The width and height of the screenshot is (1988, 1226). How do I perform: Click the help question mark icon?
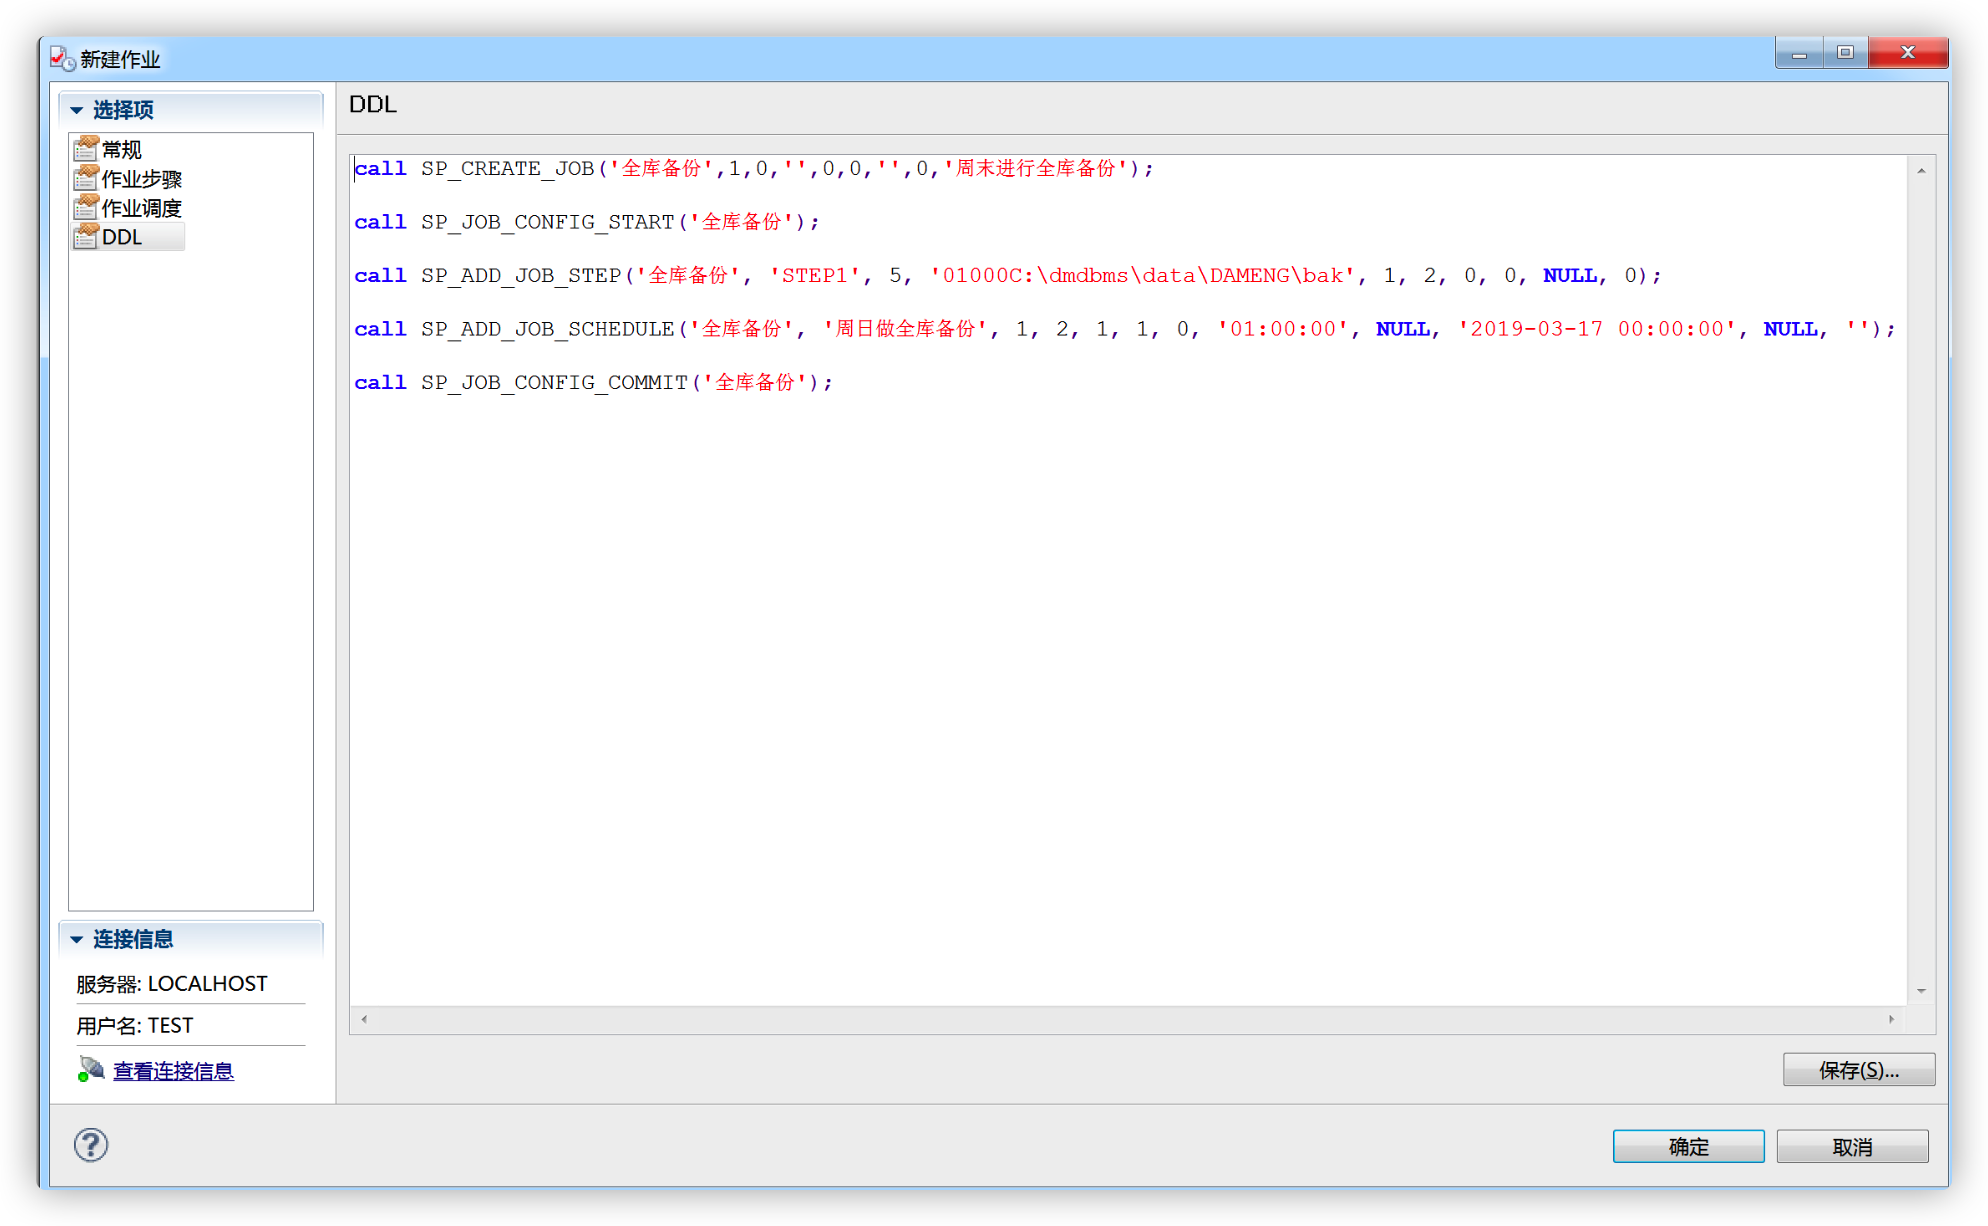tap(91, 1145)
